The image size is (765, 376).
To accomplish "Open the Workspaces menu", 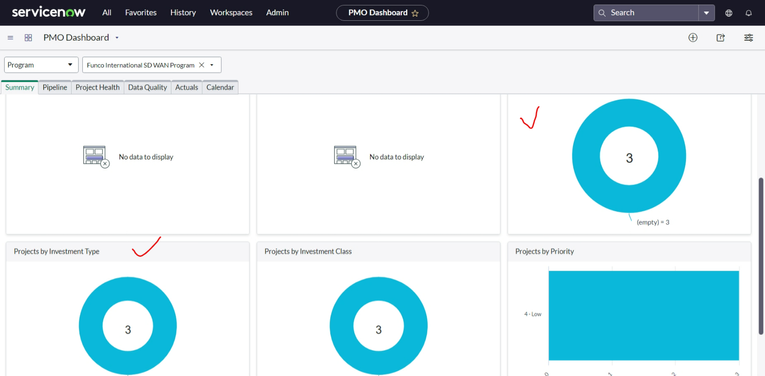I will pos(231,13).
